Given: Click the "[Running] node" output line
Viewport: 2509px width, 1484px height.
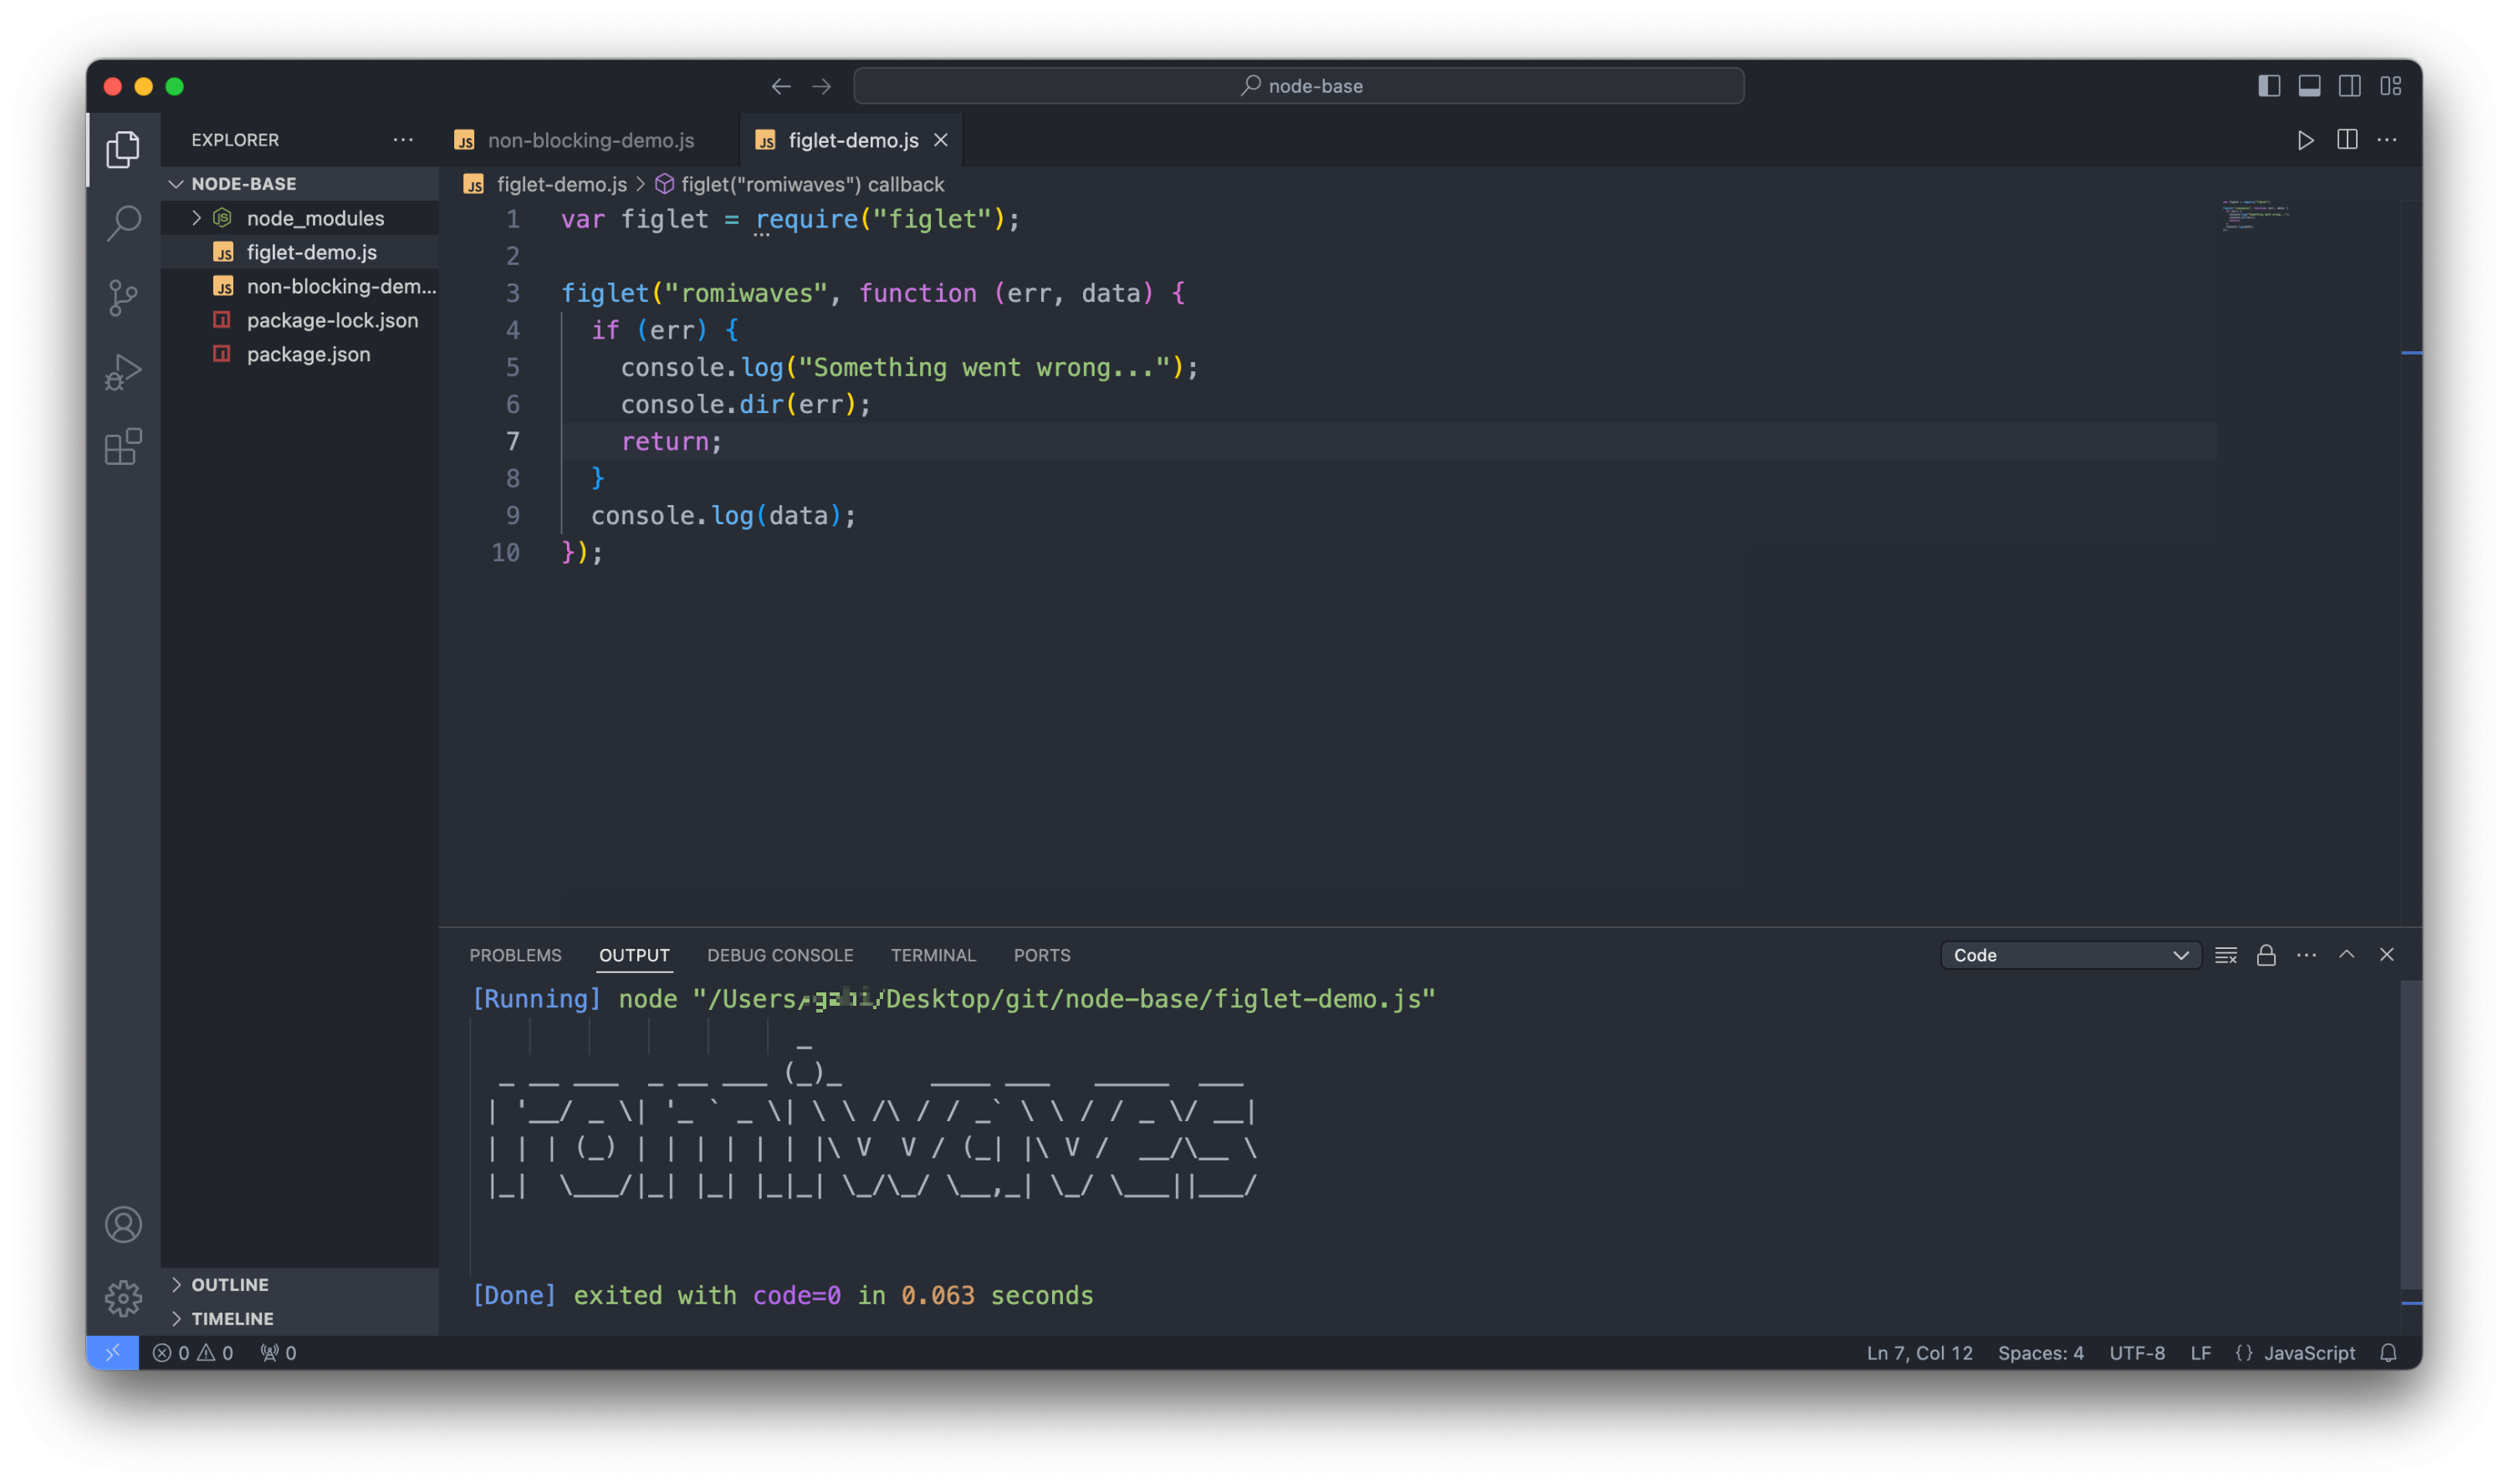Looking at the screenshot, I should click(953, 999).
